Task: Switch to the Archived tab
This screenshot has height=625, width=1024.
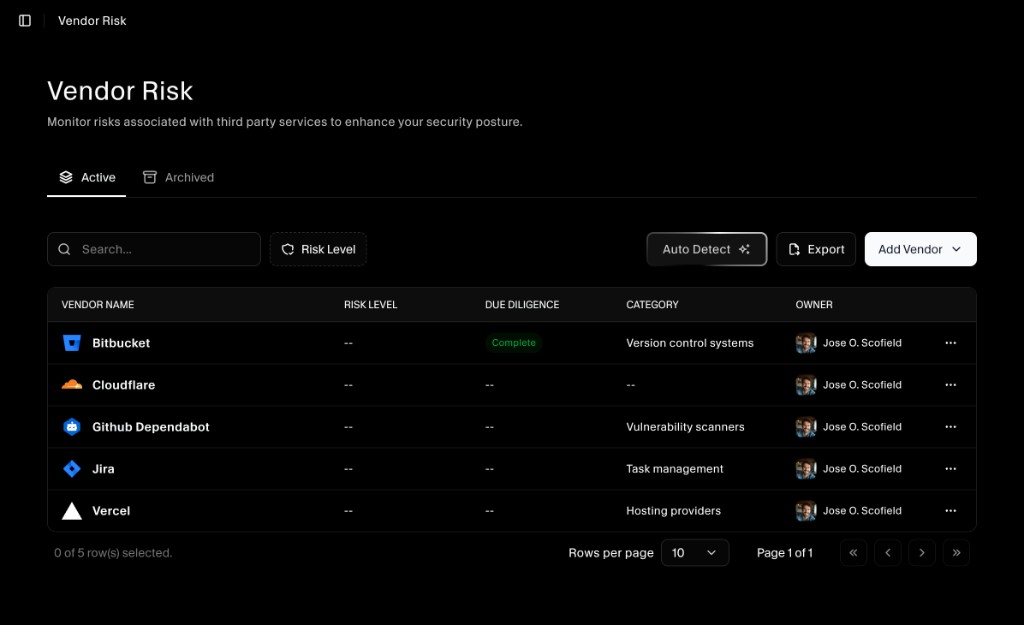Action: pos(178,178)
